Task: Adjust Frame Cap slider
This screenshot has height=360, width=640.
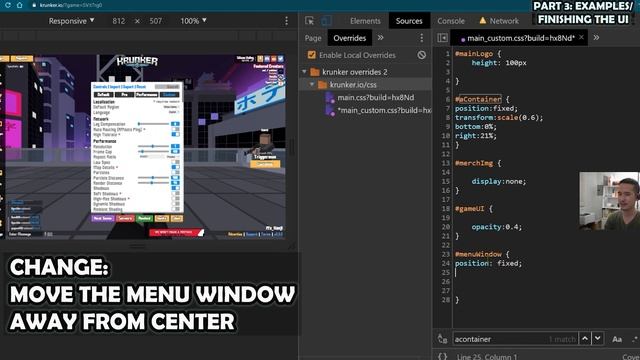Action: (x=153, y=151)
